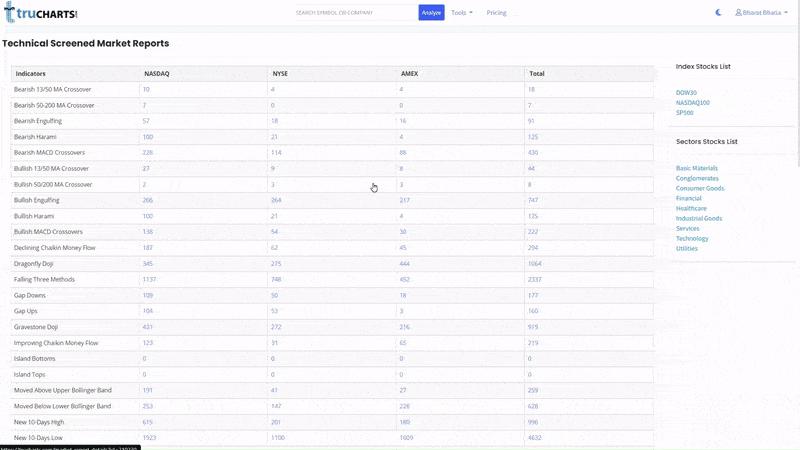The height and width of the screenshot is (450, 800).
Task: Open the Utilities sector stocks list
Action: 687,248
